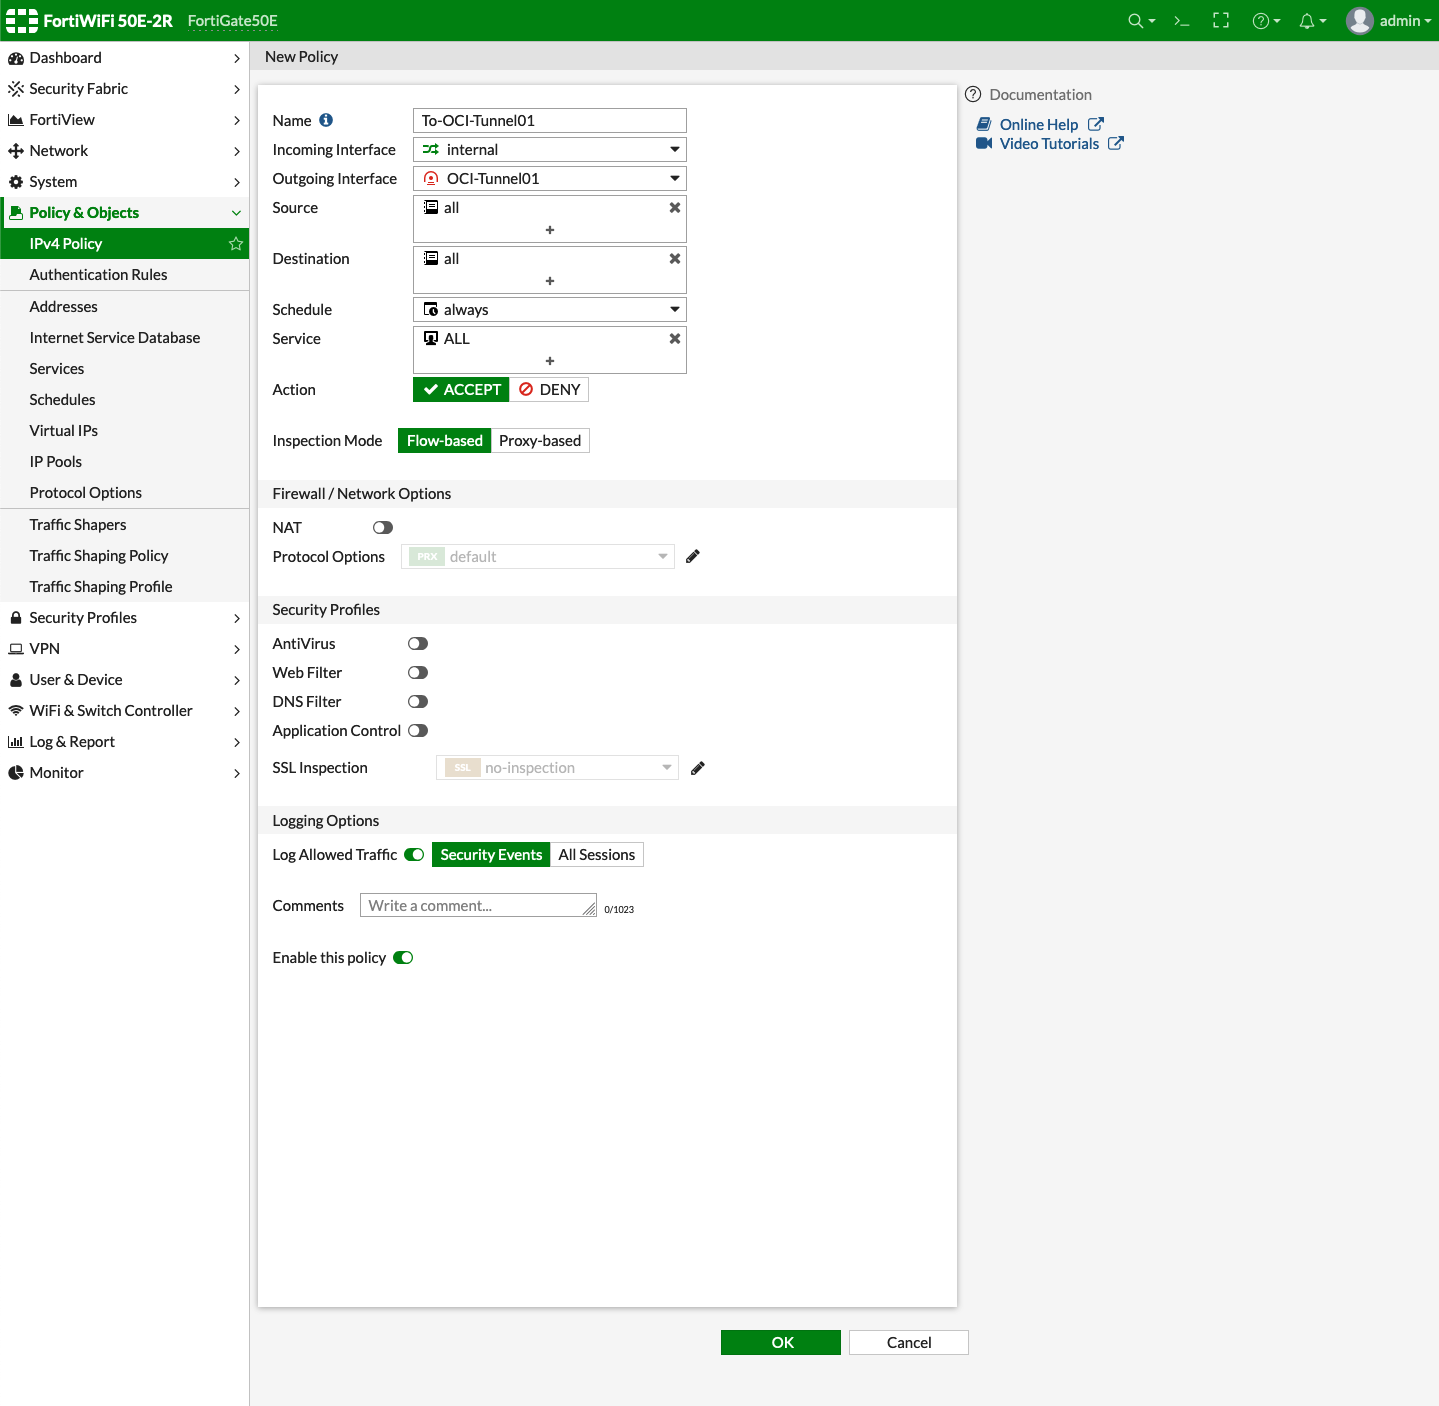
Task: Click the Monitor pie chart icon
Action: (x=16, y=773)
